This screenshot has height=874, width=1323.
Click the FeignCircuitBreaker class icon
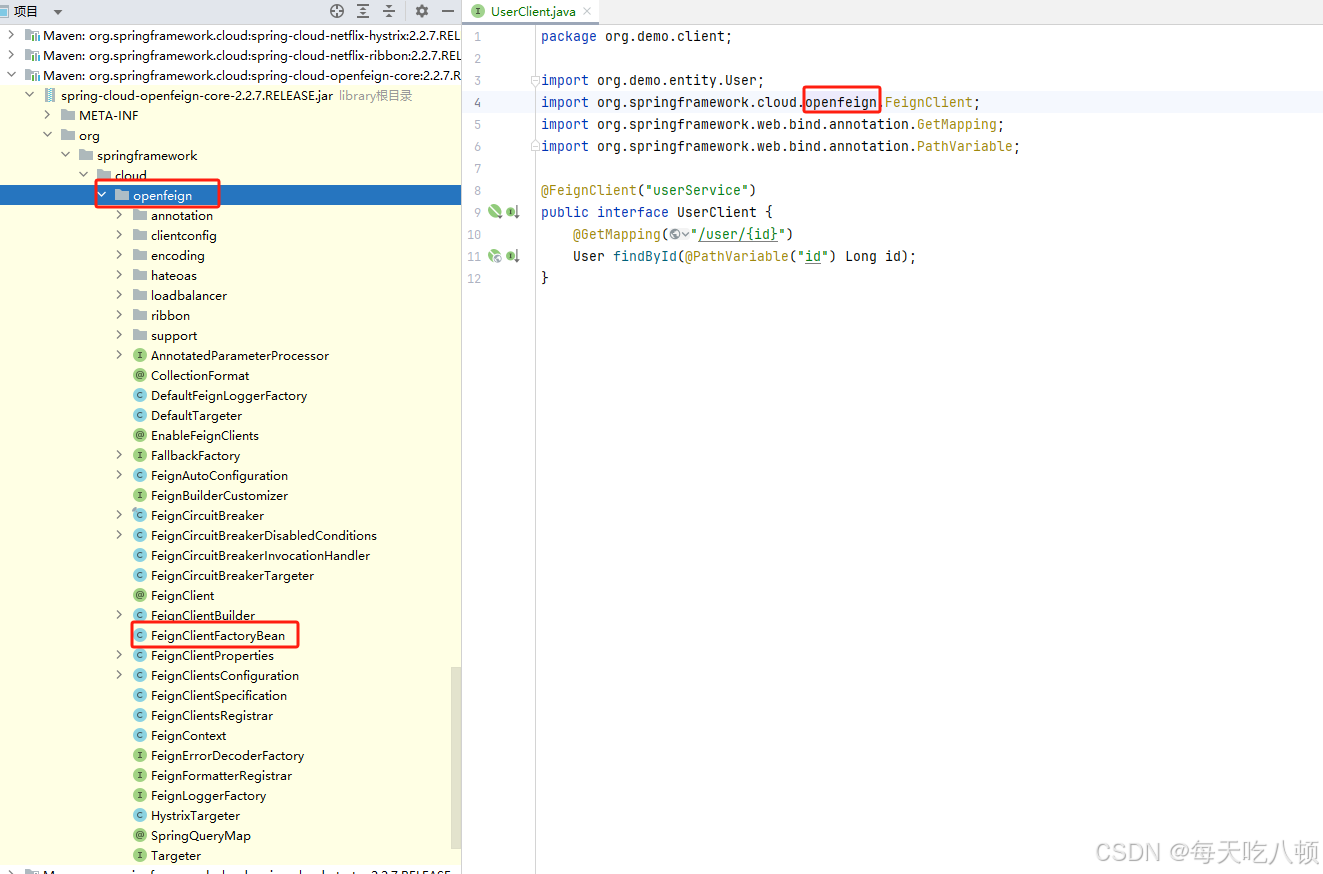coord(140,515)
